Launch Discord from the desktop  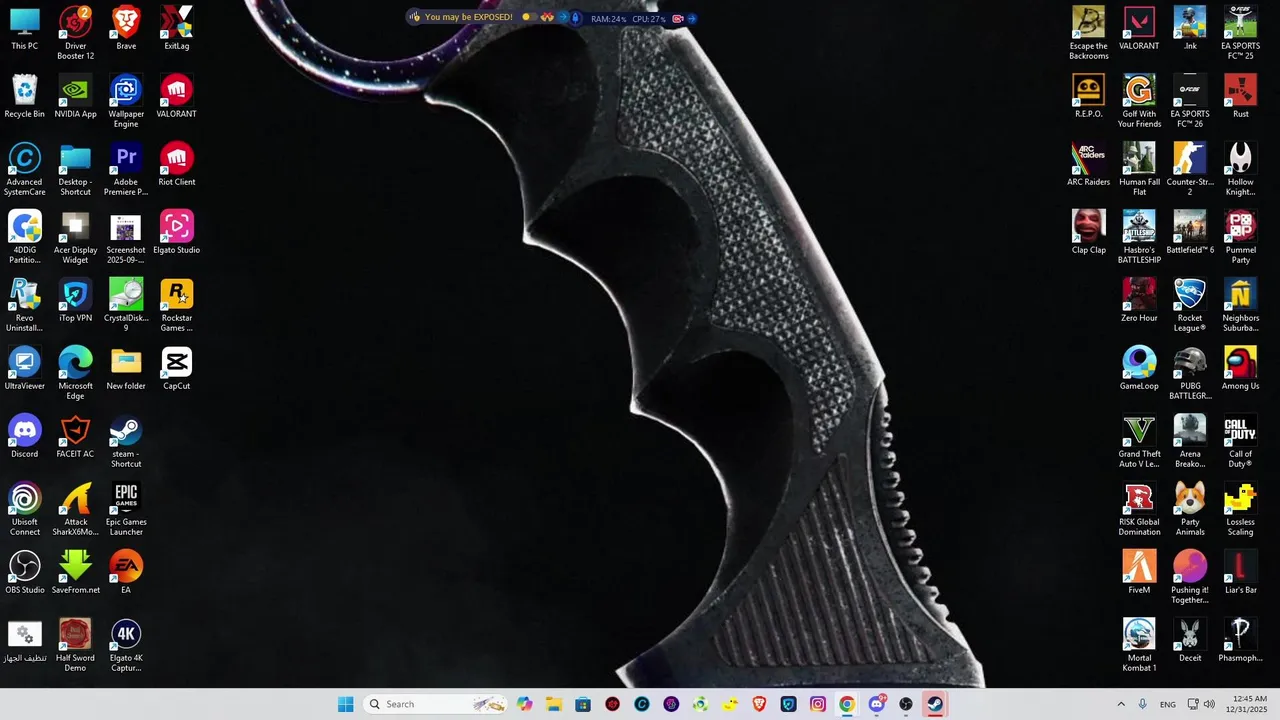(25, 437)
